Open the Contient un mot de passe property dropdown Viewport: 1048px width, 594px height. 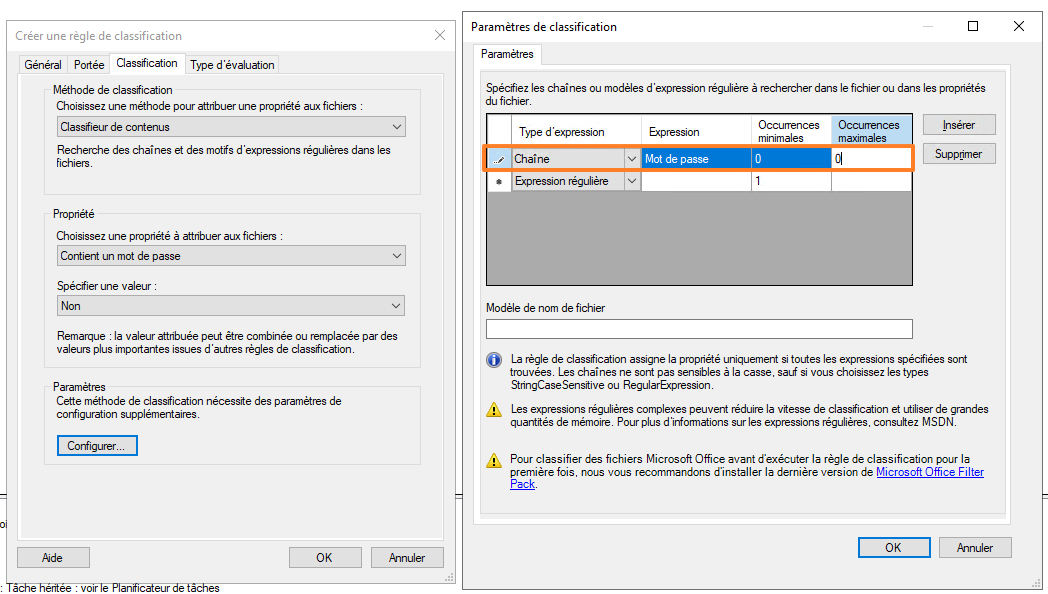point(397,255)
